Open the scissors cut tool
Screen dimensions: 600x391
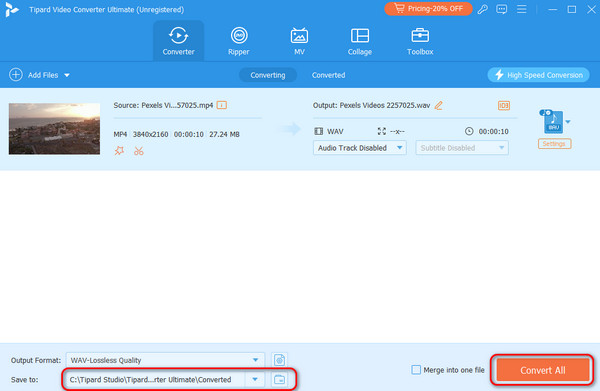[139, 151]
